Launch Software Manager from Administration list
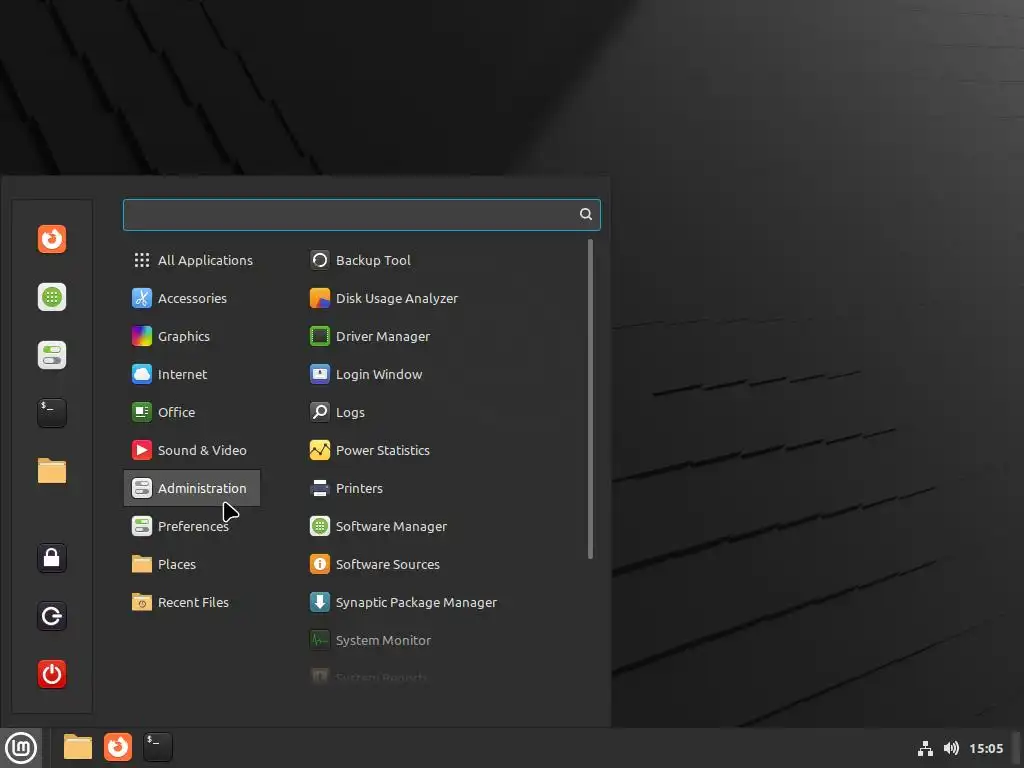 444,526
